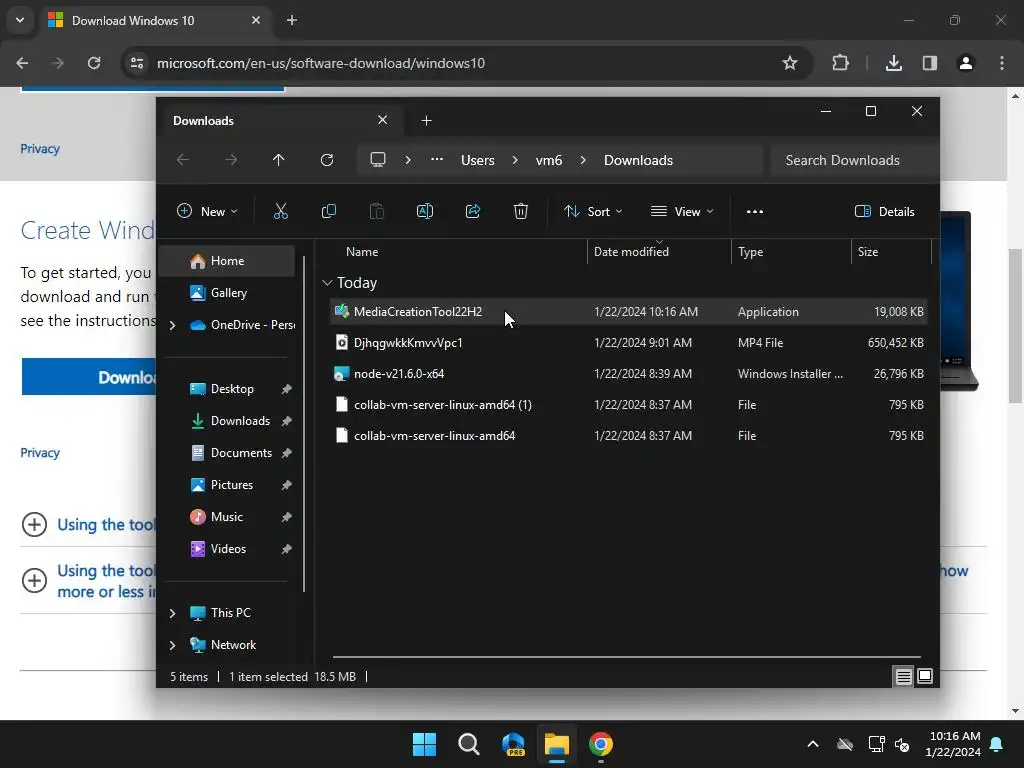Click the Explorer Up arrow button

pos(279,160)
